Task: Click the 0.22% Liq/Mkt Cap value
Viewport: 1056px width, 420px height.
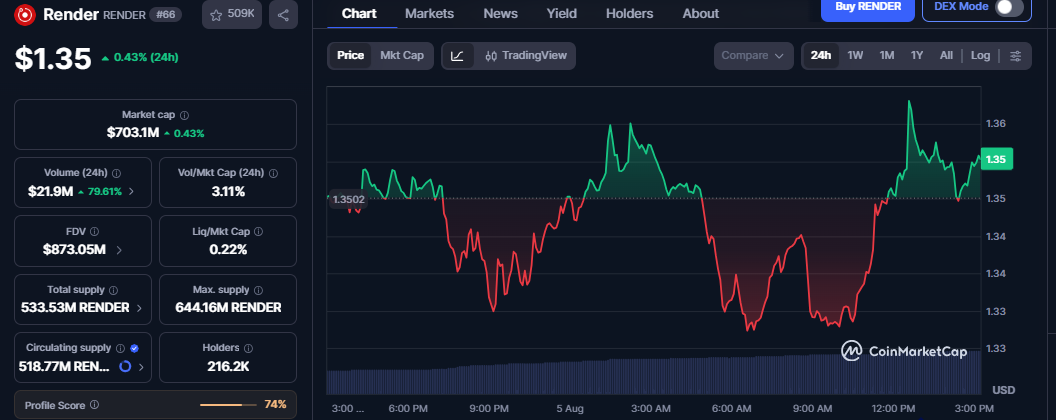Action: tap(228, 250)
